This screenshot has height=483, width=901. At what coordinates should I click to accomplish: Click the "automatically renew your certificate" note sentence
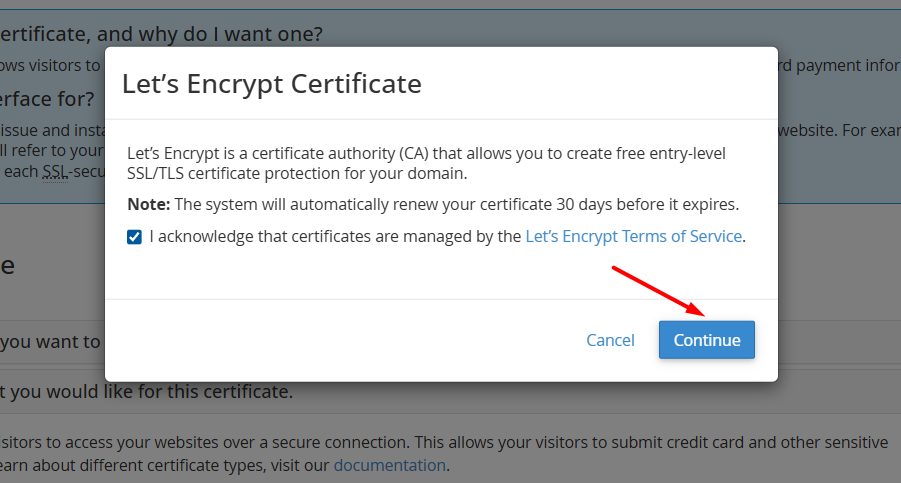456,205
